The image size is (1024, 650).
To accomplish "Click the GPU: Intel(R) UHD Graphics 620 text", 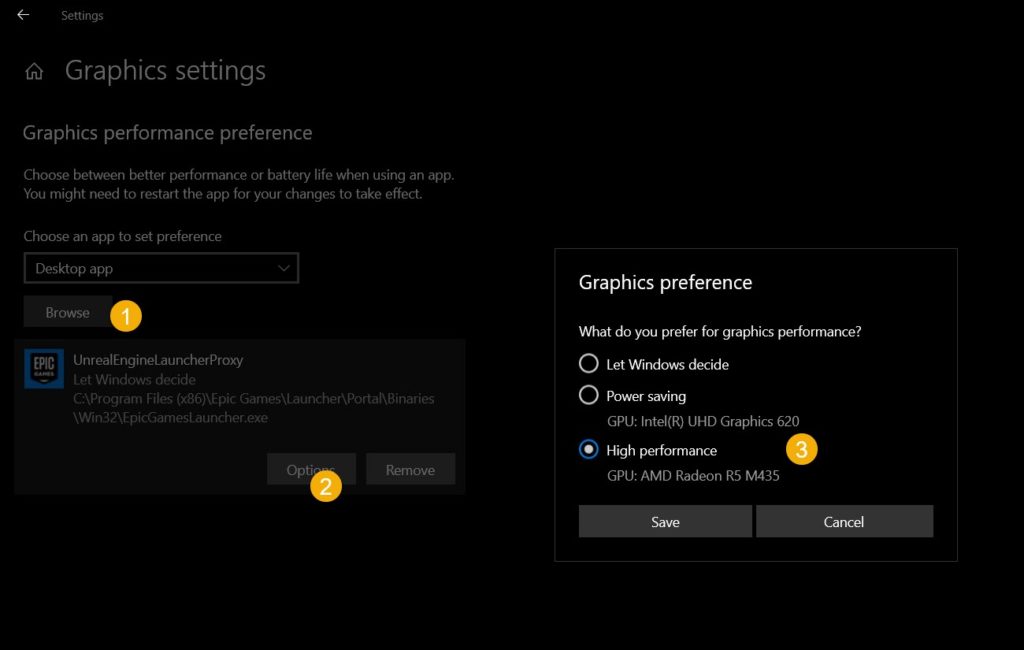I will [x=703, y=421].
